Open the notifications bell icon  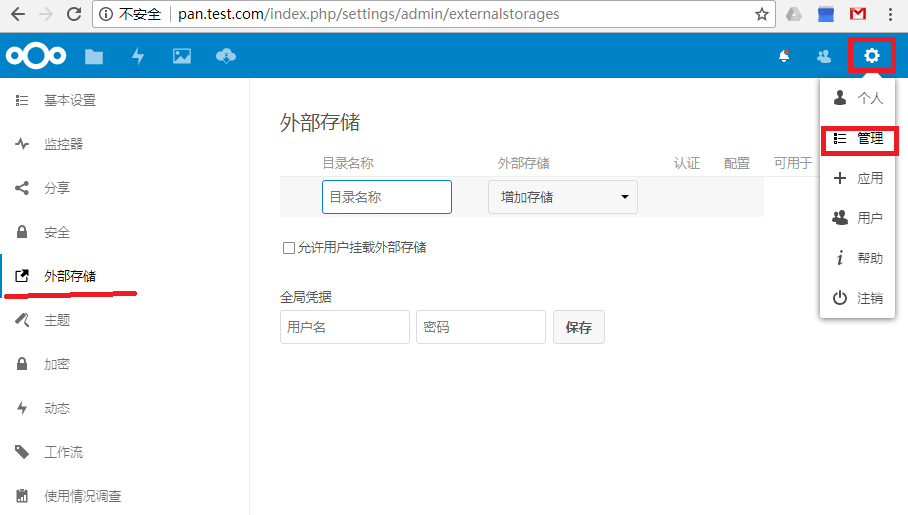(784, 57)
